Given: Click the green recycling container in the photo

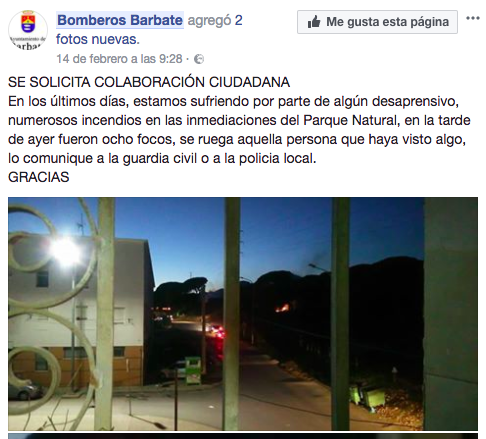Looking at the screenshot, I should 193,370.
